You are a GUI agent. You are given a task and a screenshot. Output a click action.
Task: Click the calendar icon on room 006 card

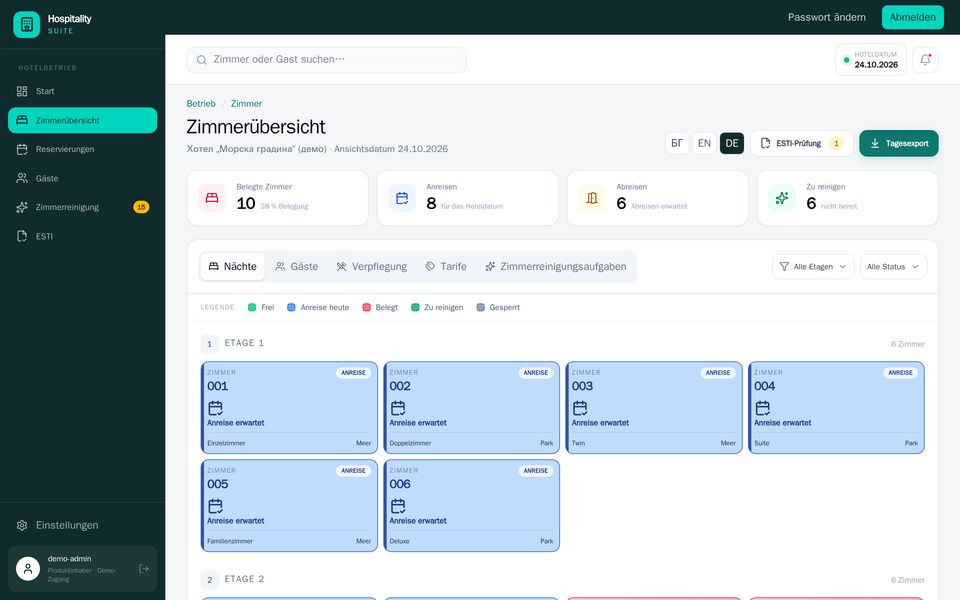(397, 506)
